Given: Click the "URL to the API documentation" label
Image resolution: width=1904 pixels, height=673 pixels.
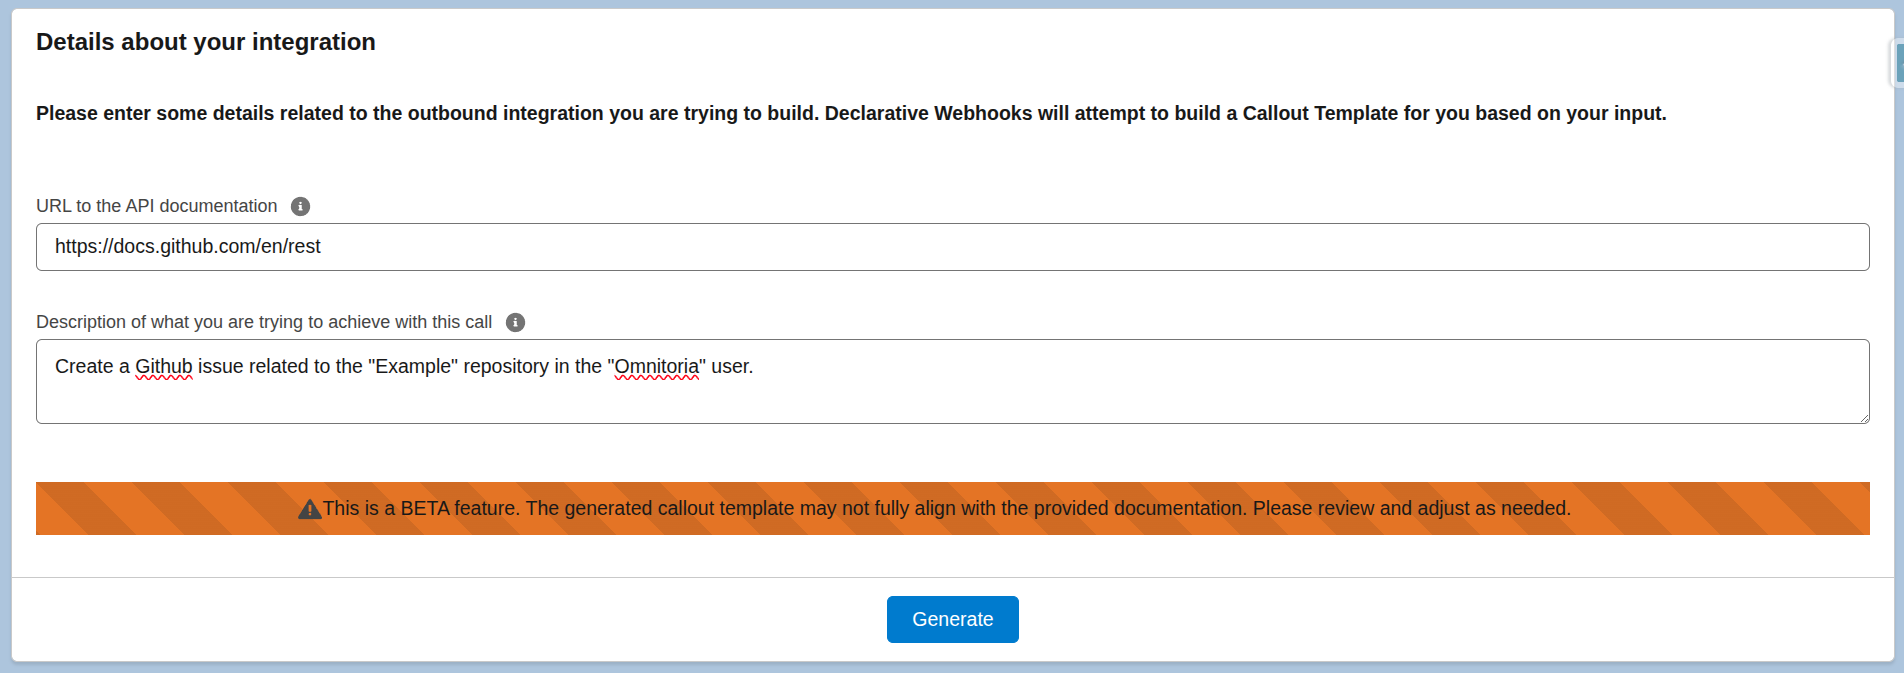Looking at the screenshot, I should pos(157,206).
